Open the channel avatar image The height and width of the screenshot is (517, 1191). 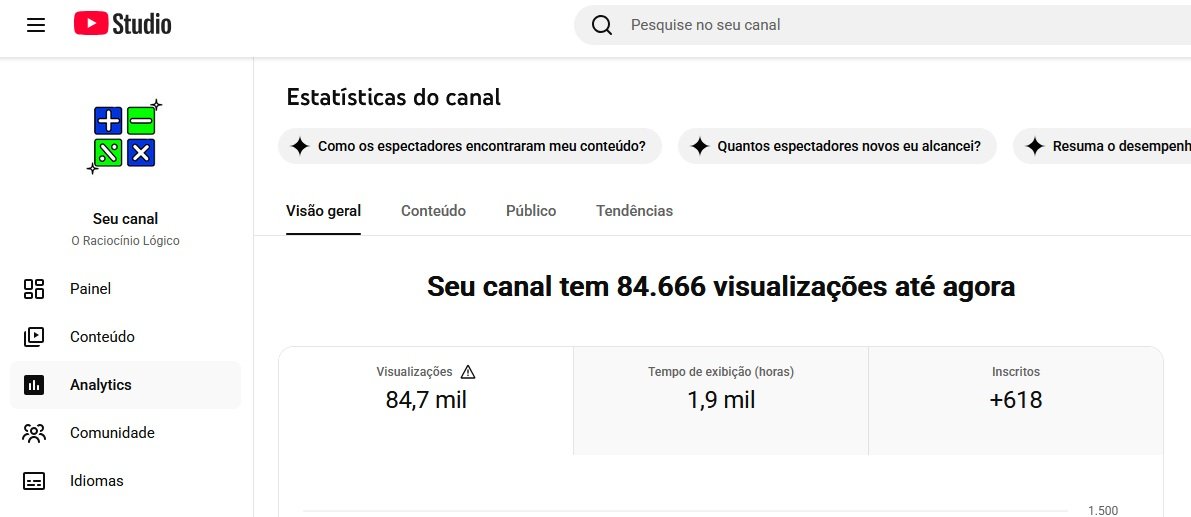[126, 137]
